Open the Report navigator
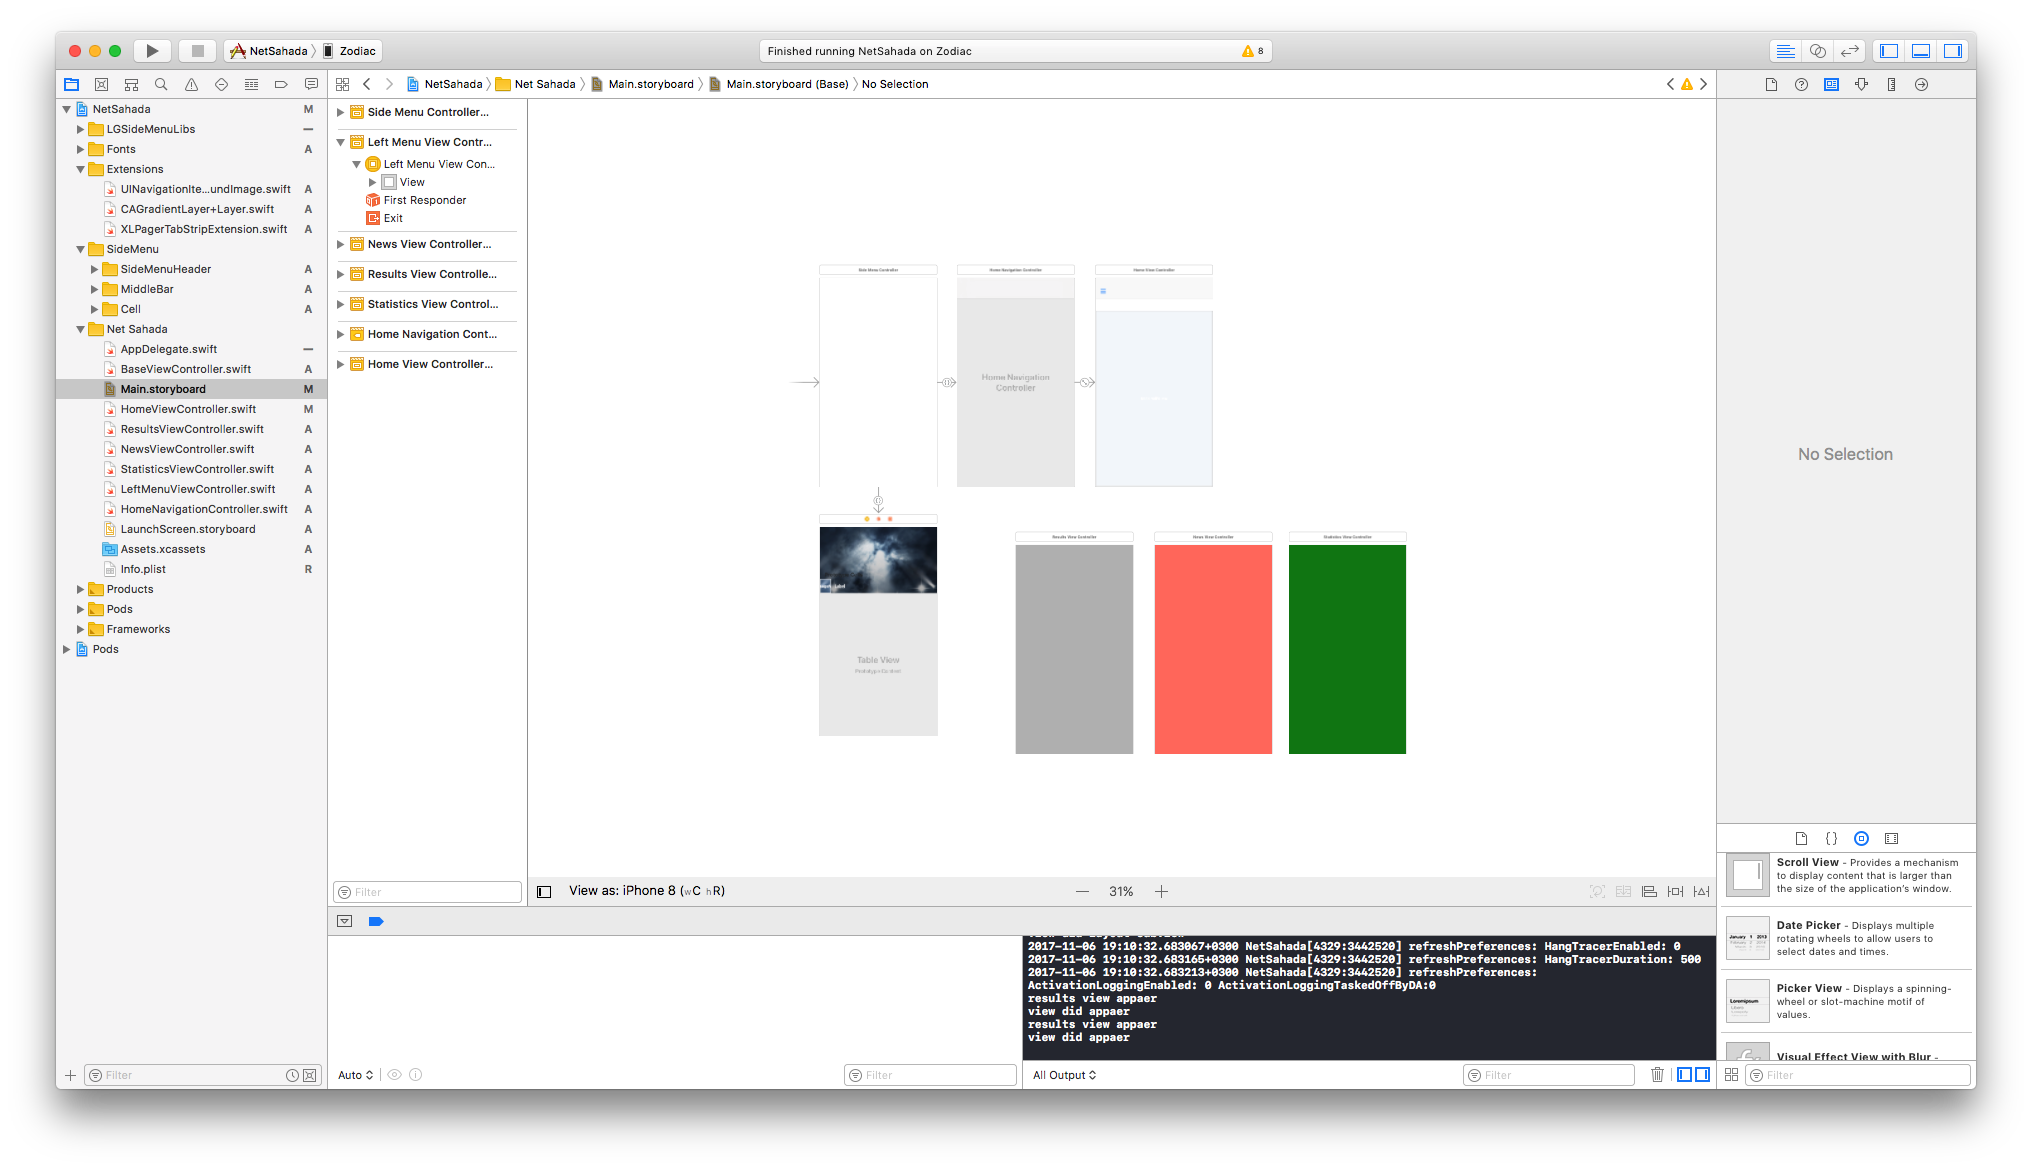Viewport: 2032px width, 1169px height. (311, 85)
